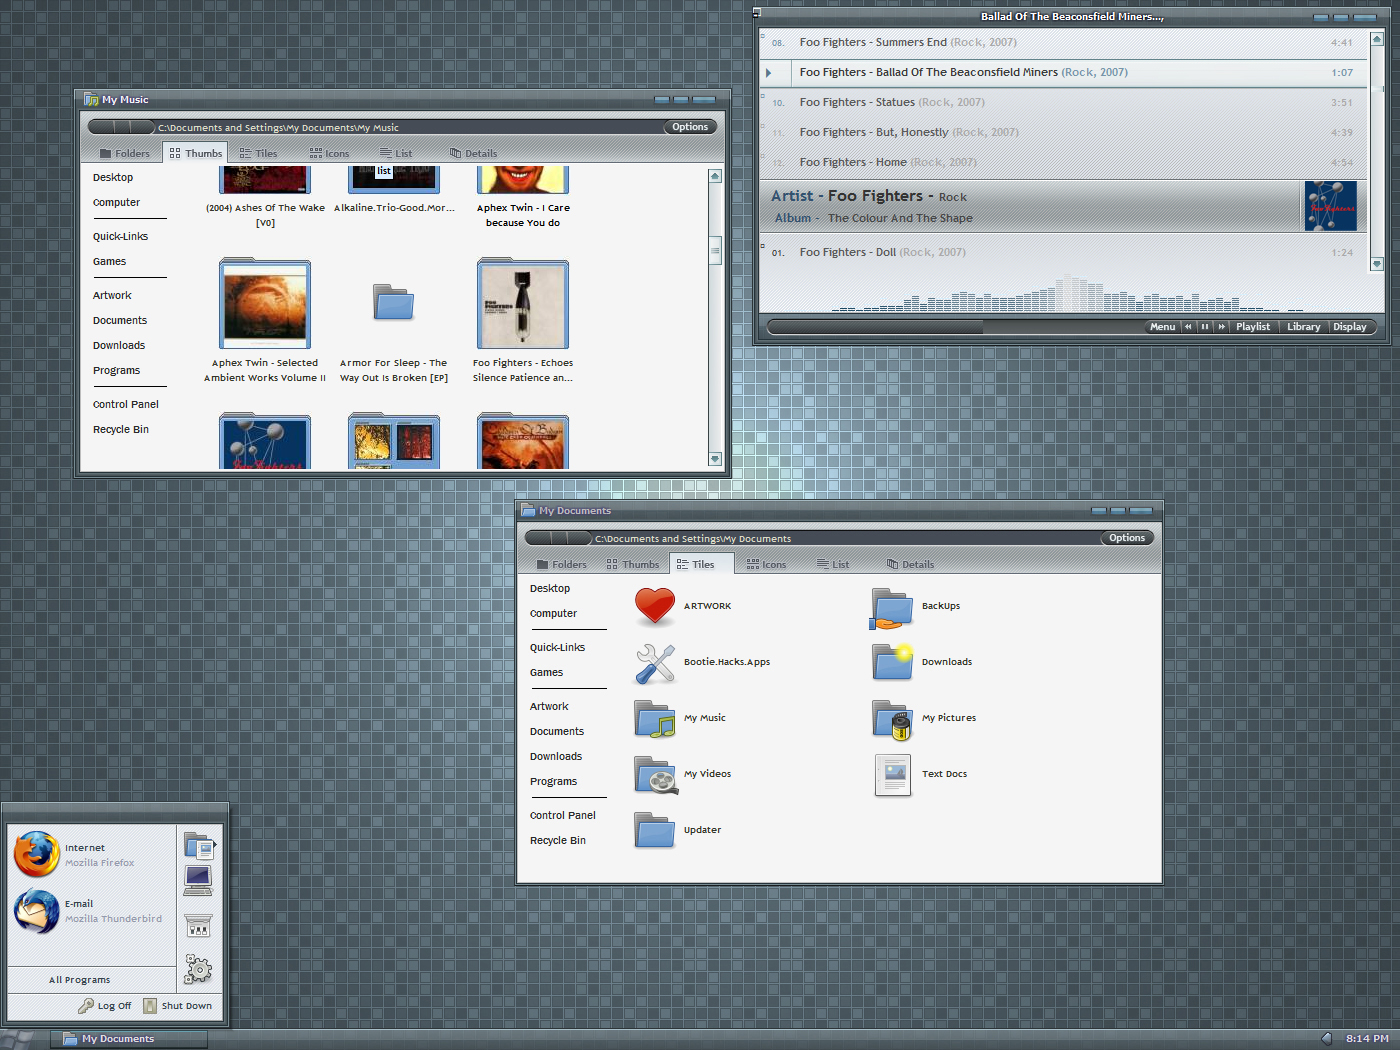
Task: Select track 'Foo Fighters - Statues' in playlist
Action: [1062, 102]
